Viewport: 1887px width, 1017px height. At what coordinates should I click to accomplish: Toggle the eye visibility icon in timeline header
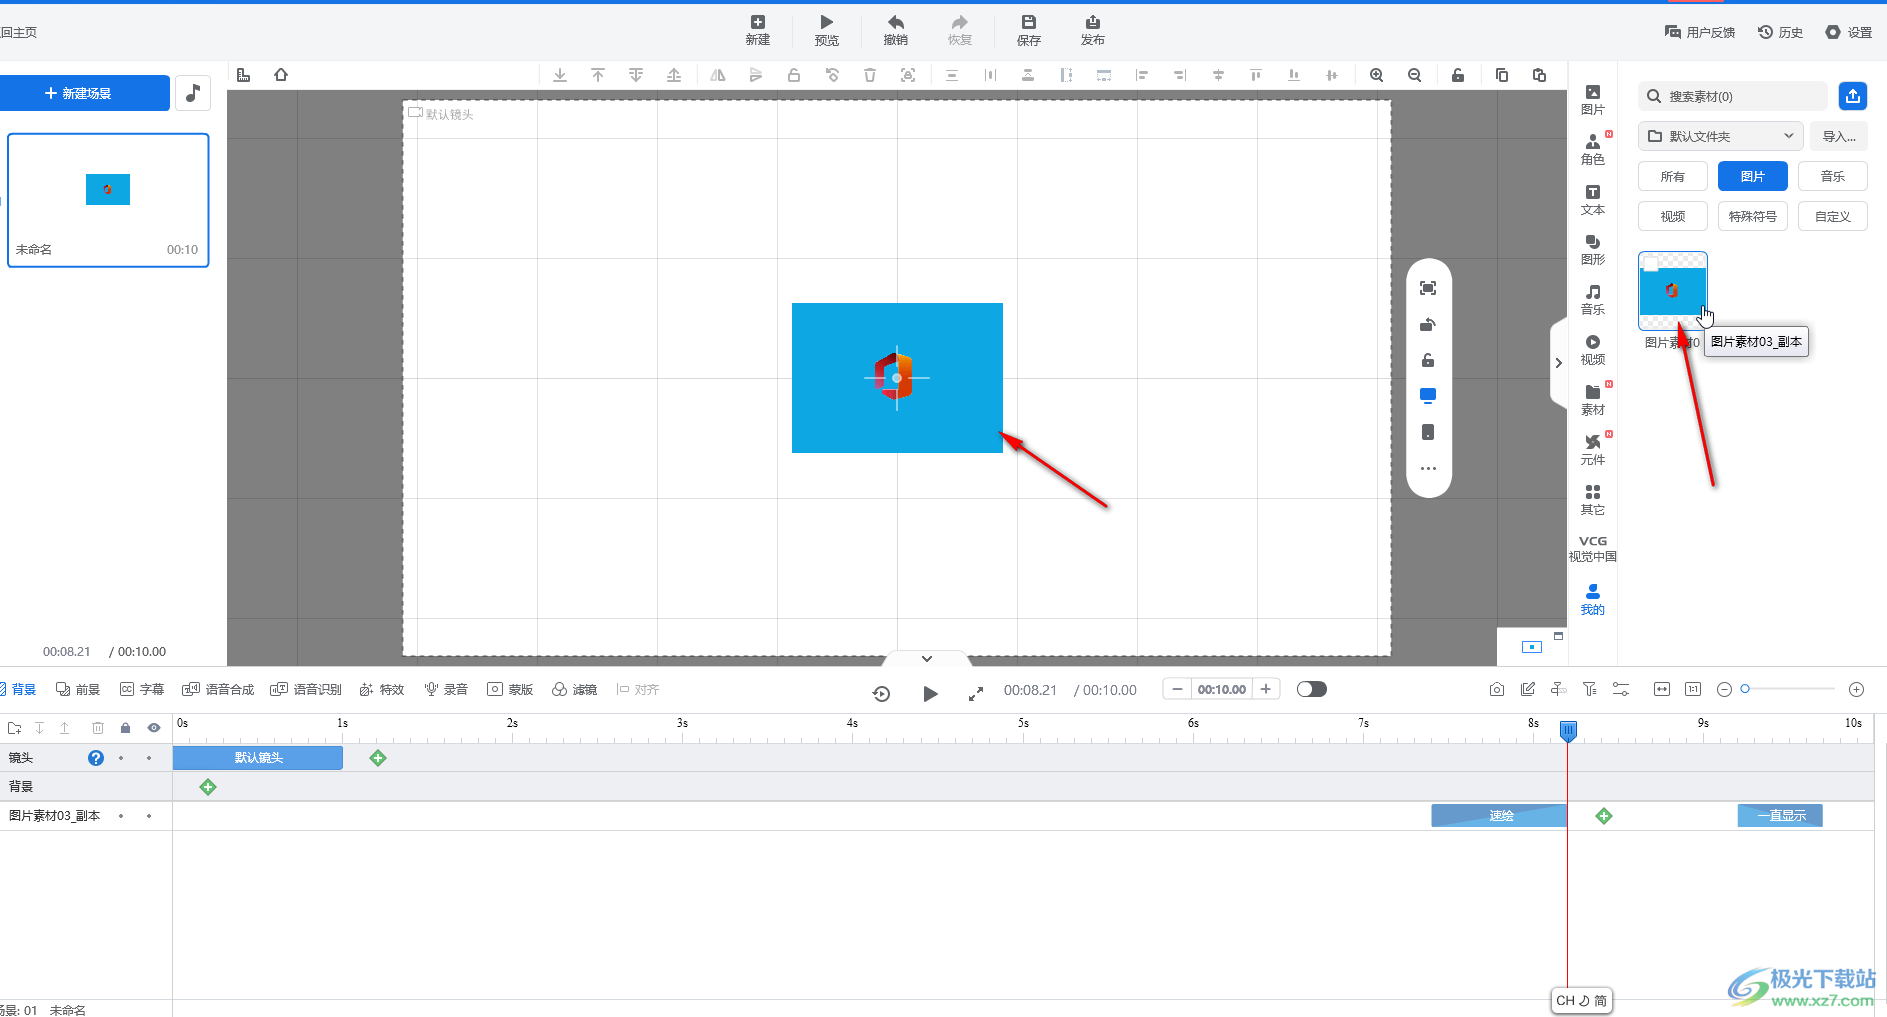coord(154,728)
